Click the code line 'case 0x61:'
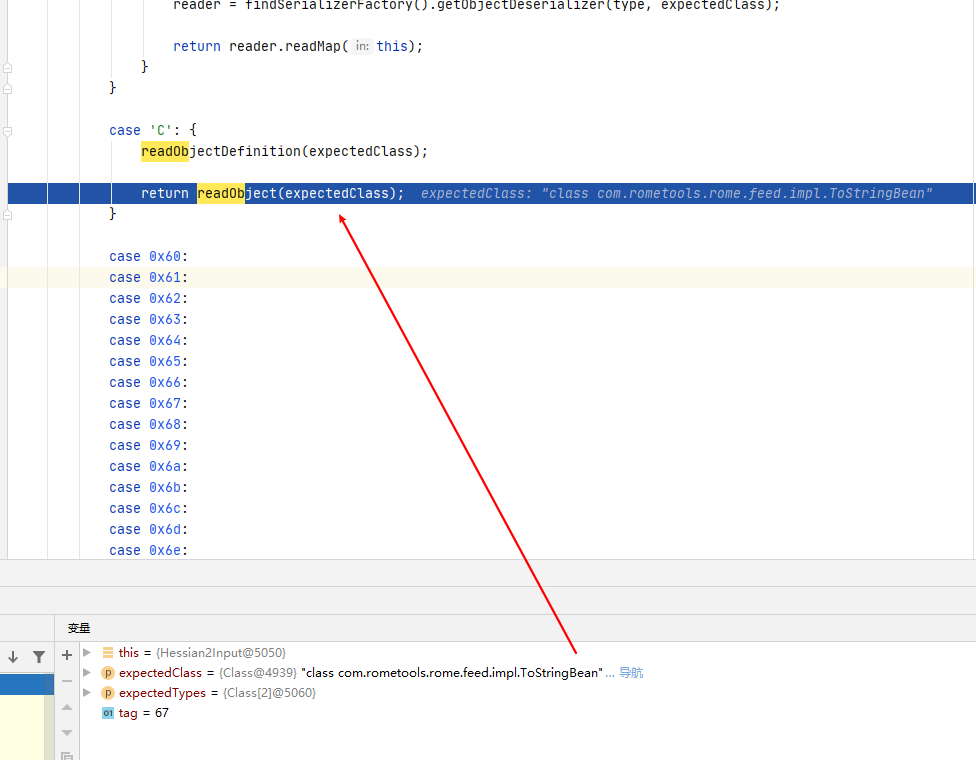This screenshot has width=976, height=760. pyautogui.click(x=148, y=278)
